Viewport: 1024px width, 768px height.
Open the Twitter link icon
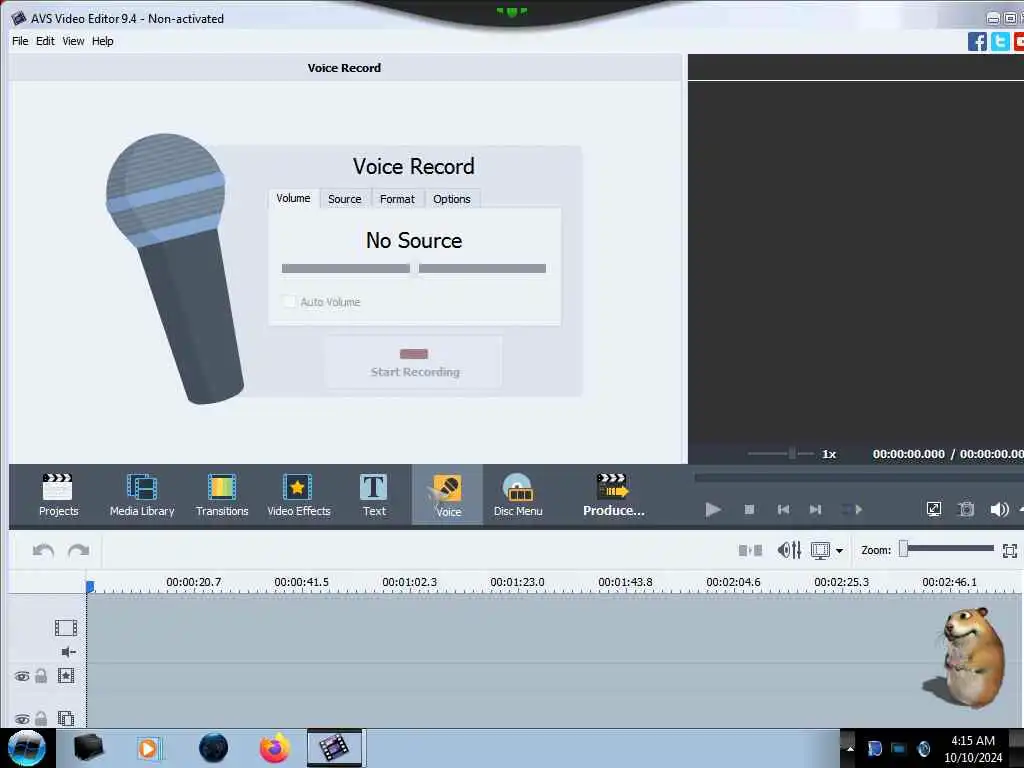click(1000, 41)
